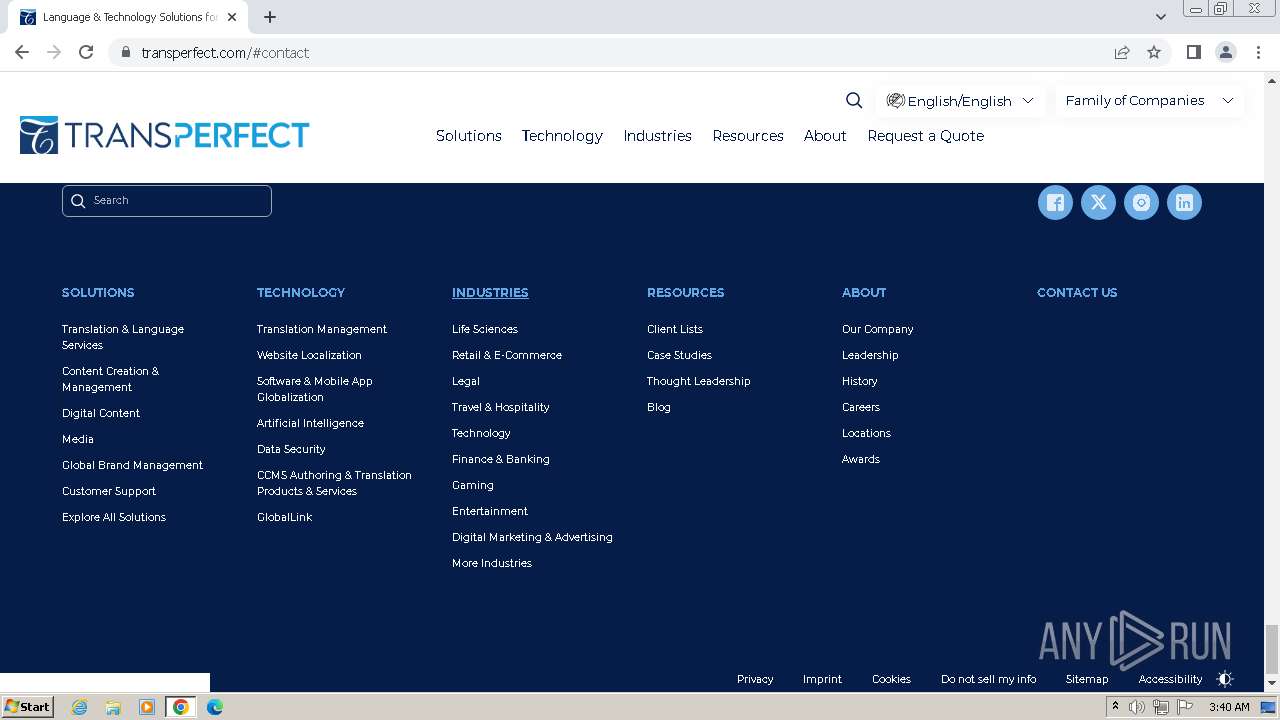The width and height of the screenshot is (1280, 720).
Task: Click the page vertical scrollbar thumb
Action: point(1271,649)
